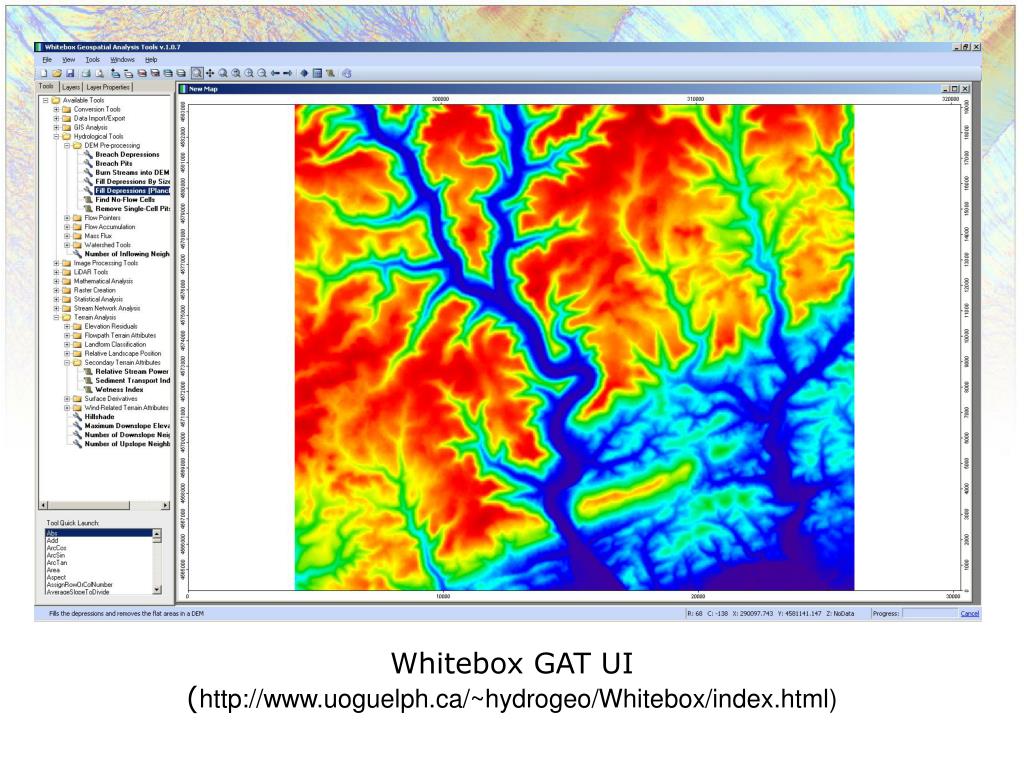1024x768 pixels.
Task: Click the script scroll toolbar icon
Action: click(x=330, y=73)
